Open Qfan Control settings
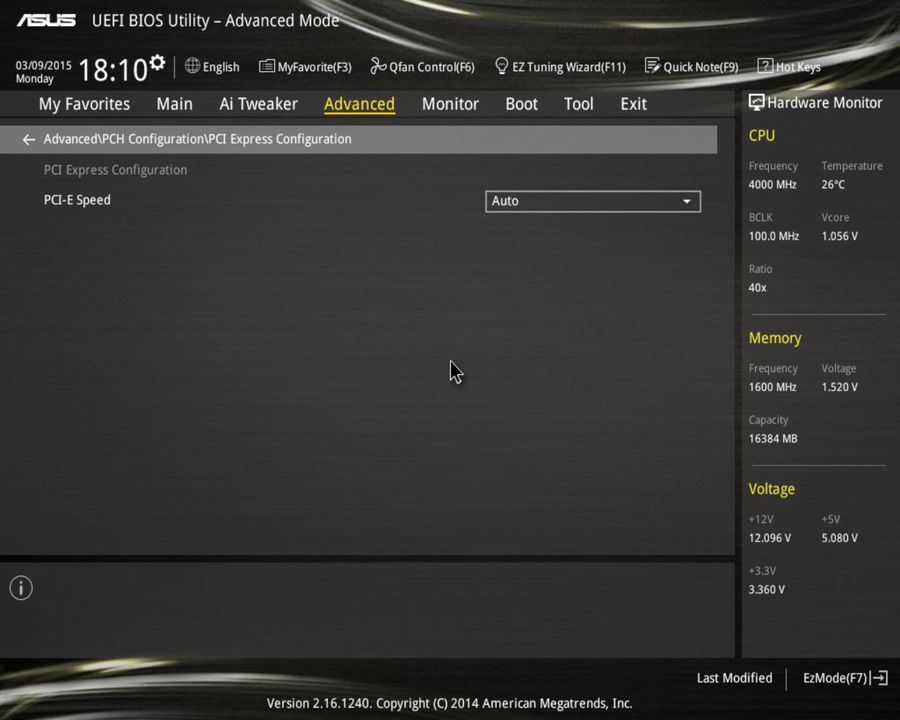 coord(422,66)
